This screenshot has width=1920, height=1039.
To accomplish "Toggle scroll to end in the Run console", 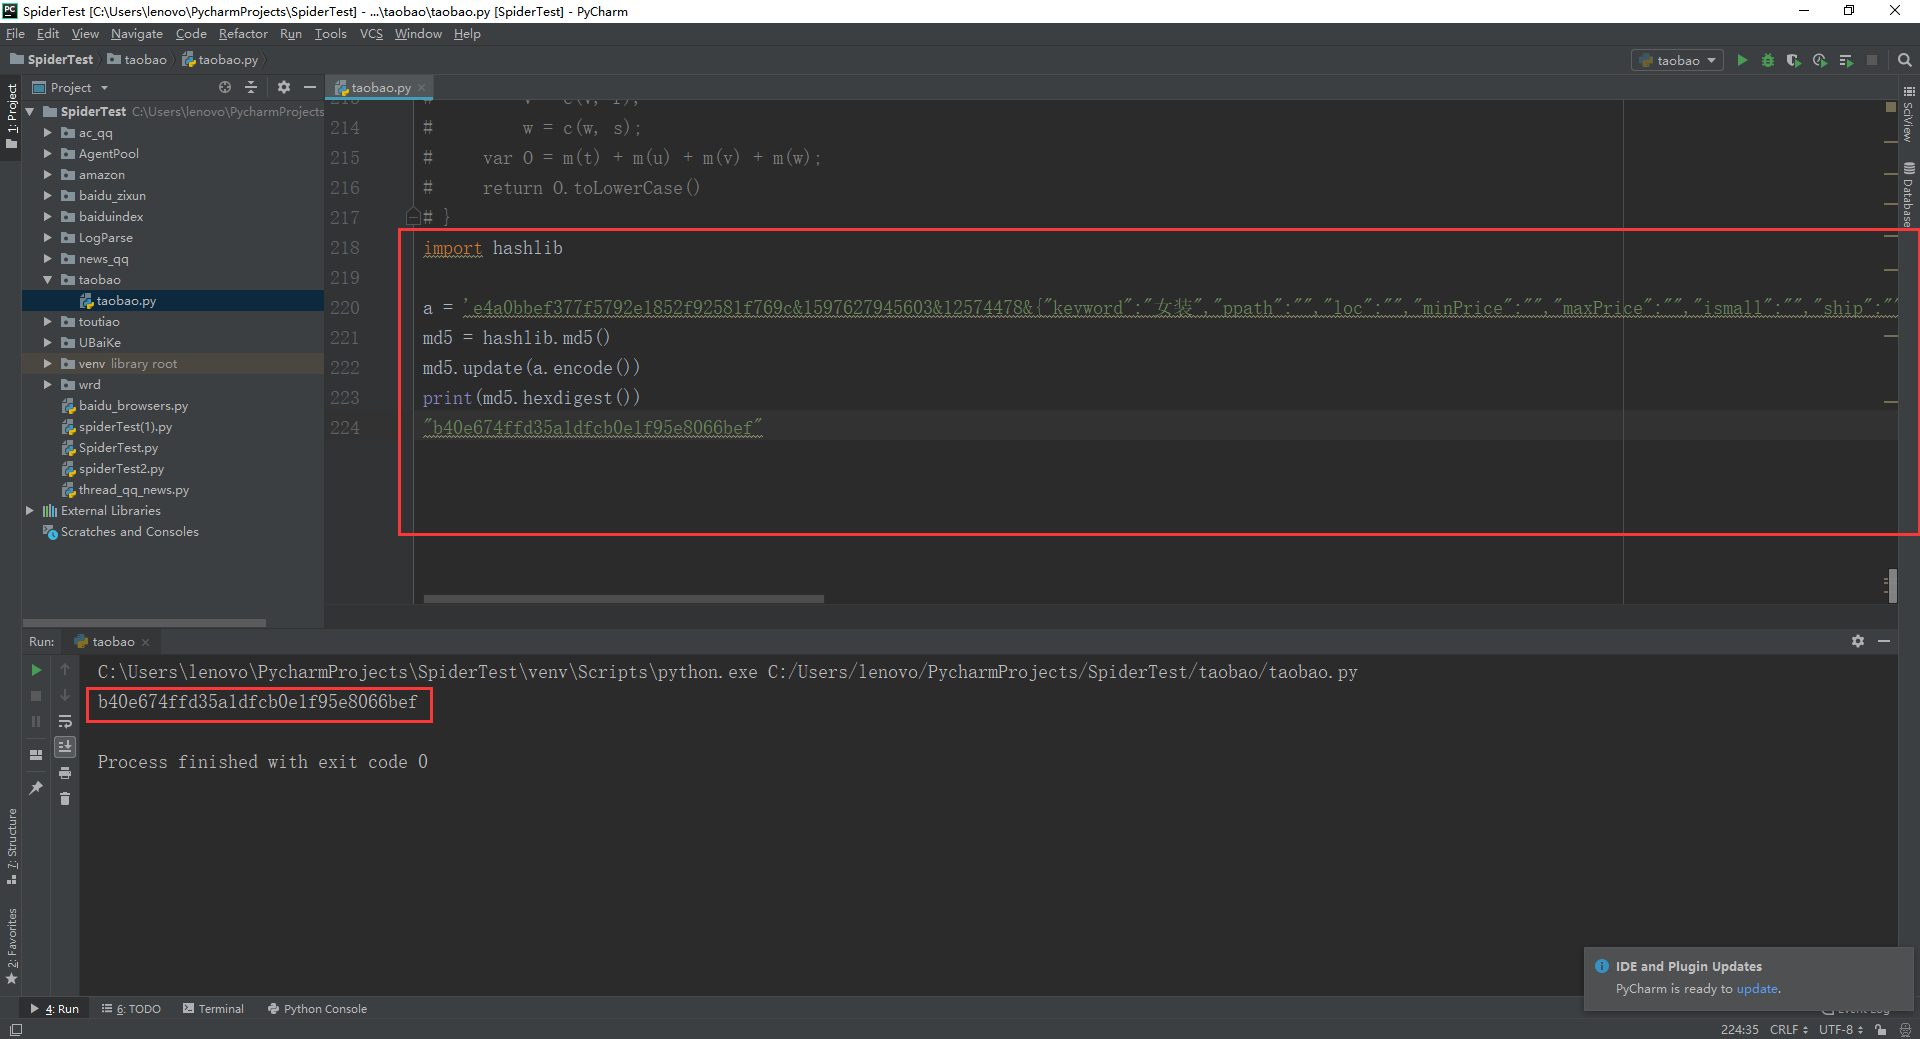I will coord(65,747).
